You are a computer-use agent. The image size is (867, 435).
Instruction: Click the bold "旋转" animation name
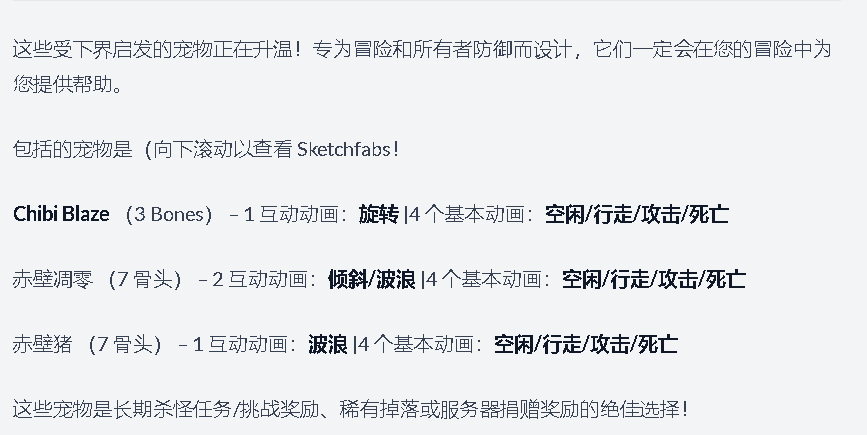378,214
